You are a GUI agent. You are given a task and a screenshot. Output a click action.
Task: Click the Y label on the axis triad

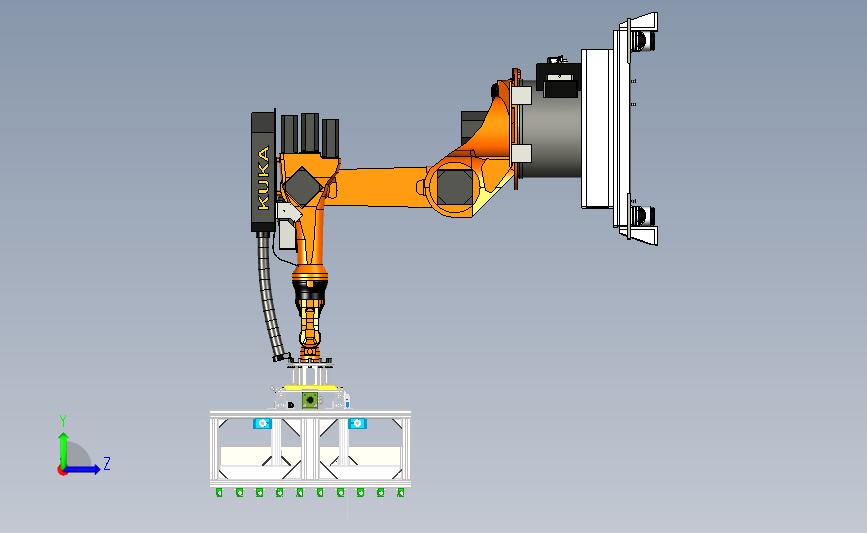click(x=63, y=421)
